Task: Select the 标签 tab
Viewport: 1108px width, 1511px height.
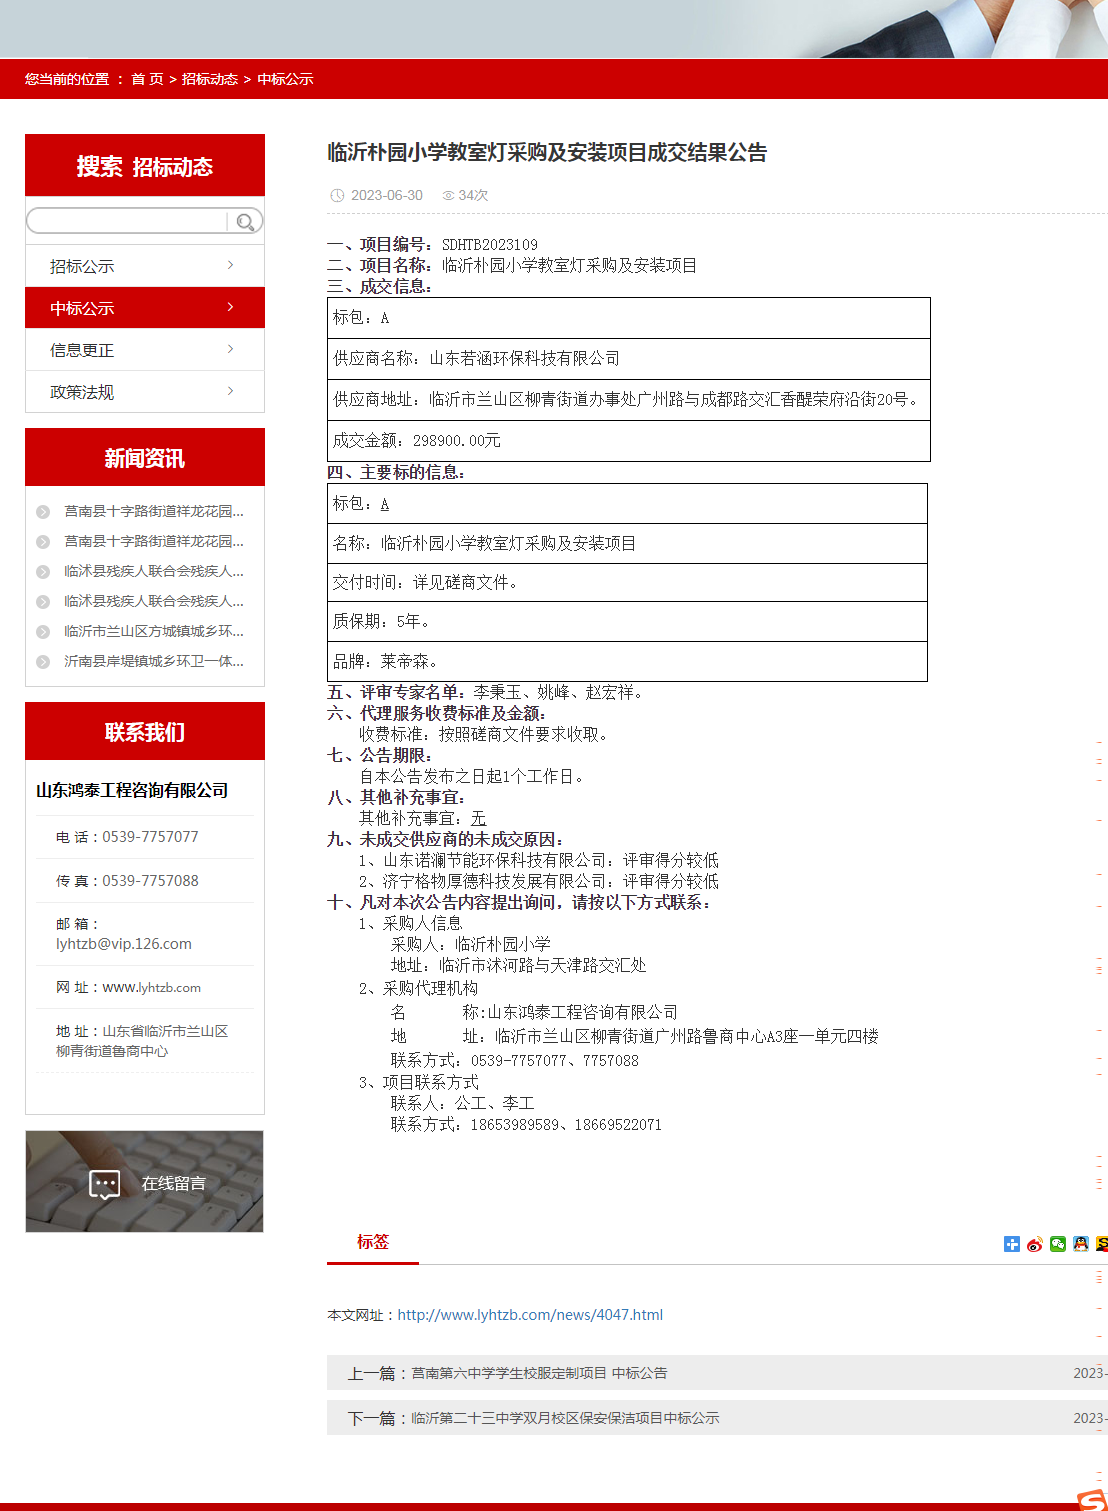Action: 373,1242
